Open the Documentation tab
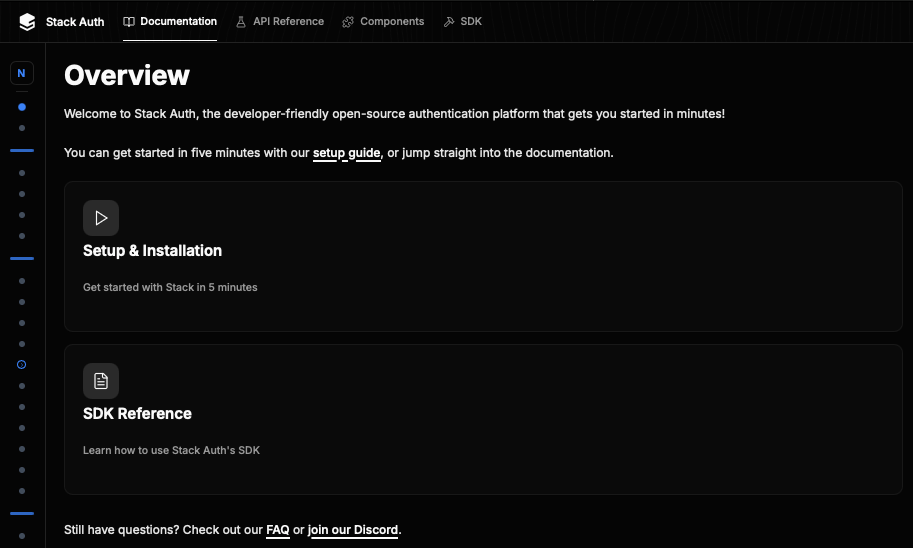The height and width of the screenshot is (548, 913). (170, 22)
